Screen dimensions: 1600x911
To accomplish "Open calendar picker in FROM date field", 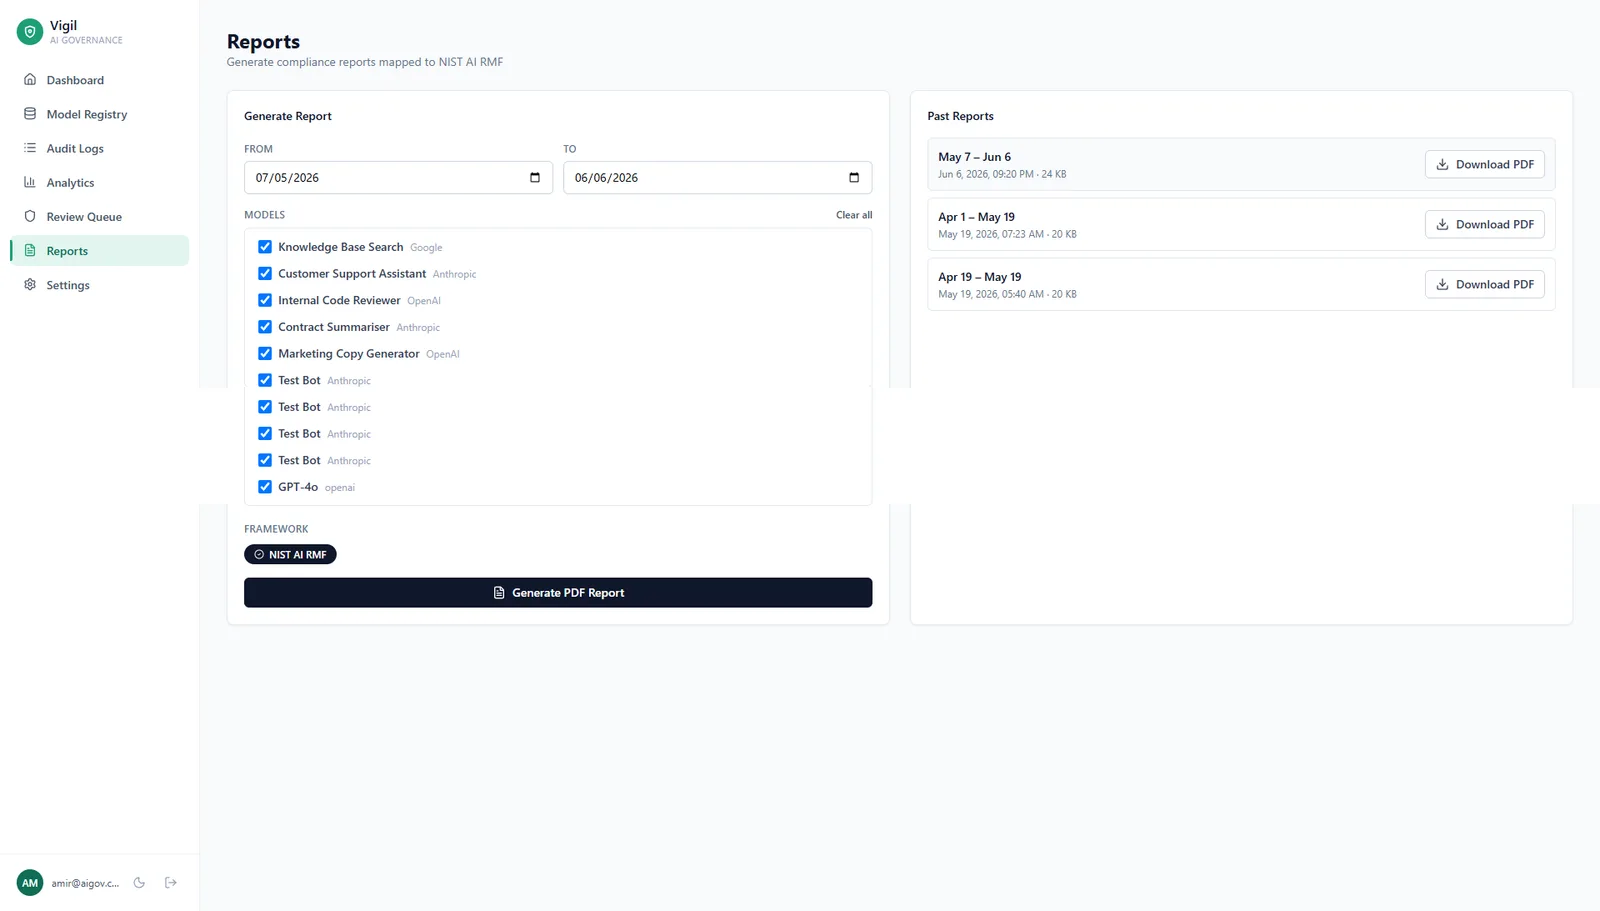I will (535, 178).
